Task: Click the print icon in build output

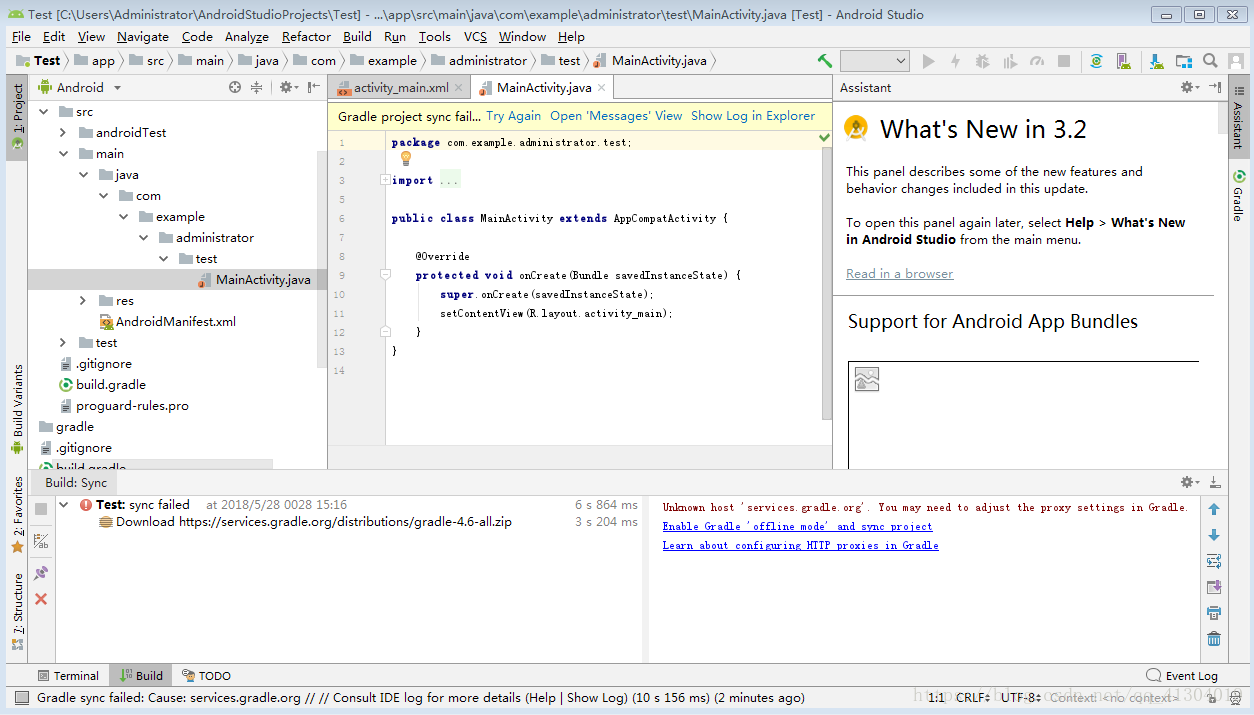Action: 1214,613
